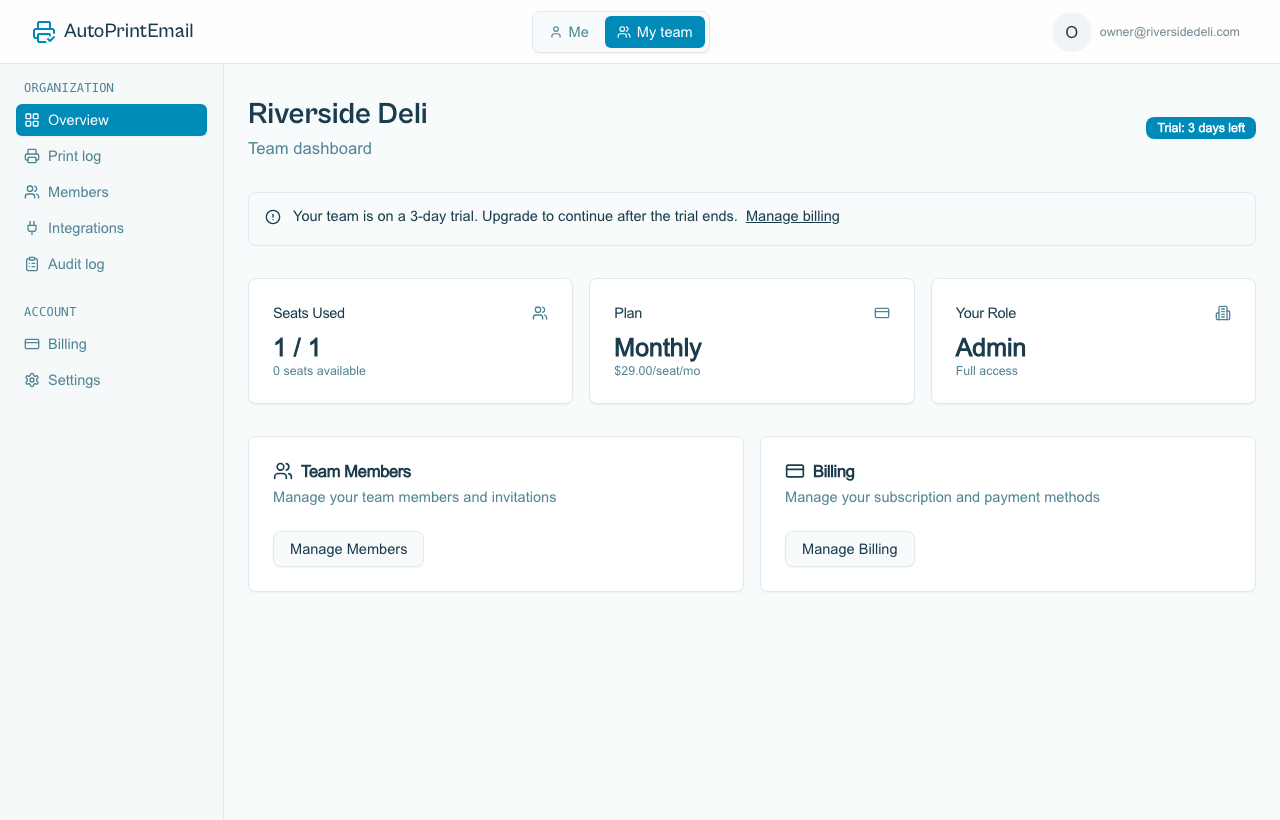Viewport: 1280px width, 820px height.
Task: Click the Manage Billing button
Action: click(850, 549)
